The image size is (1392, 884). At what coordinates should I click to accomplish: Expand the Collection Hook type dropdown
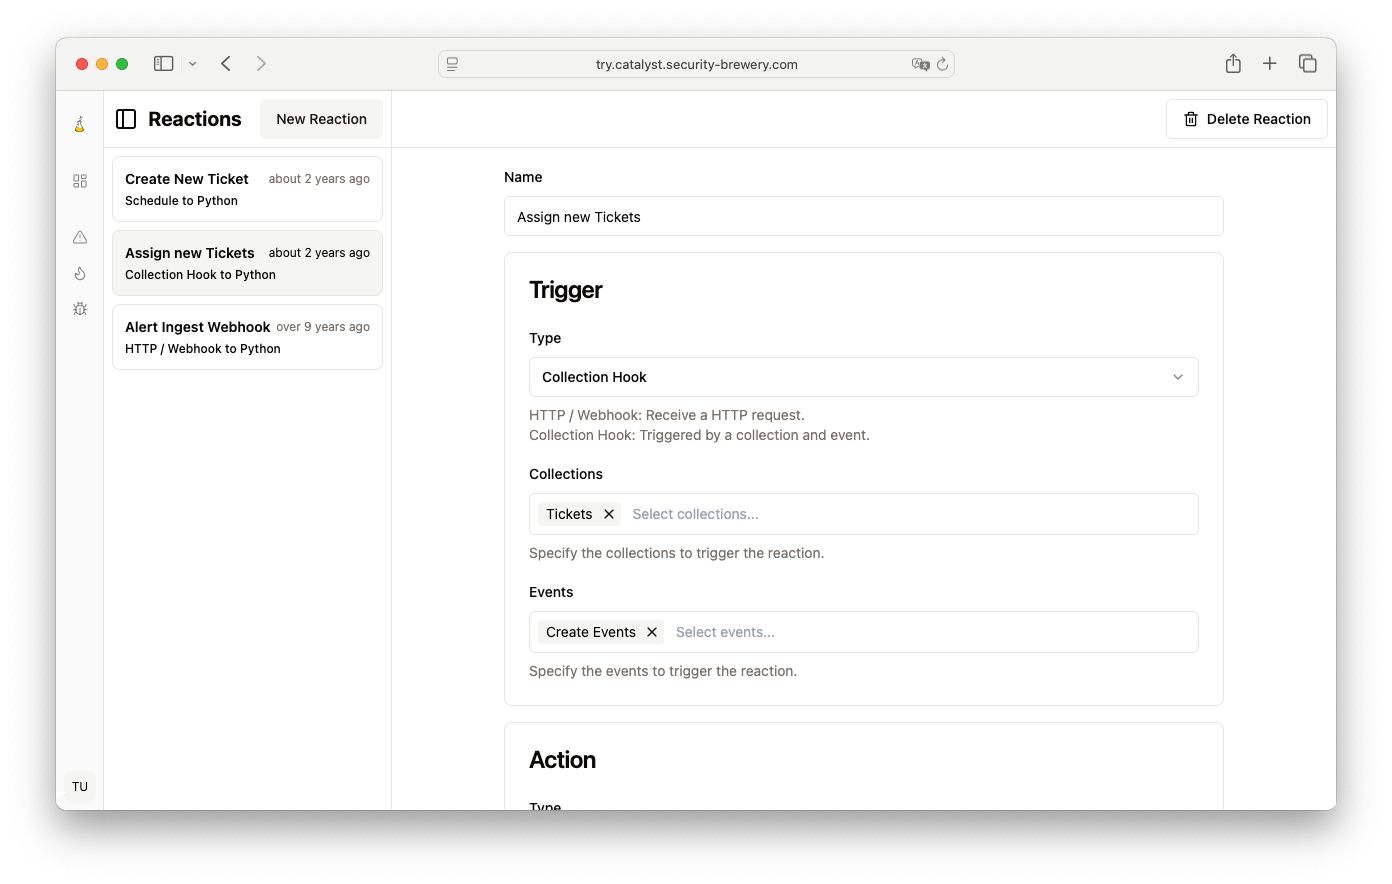coord(863,377)
